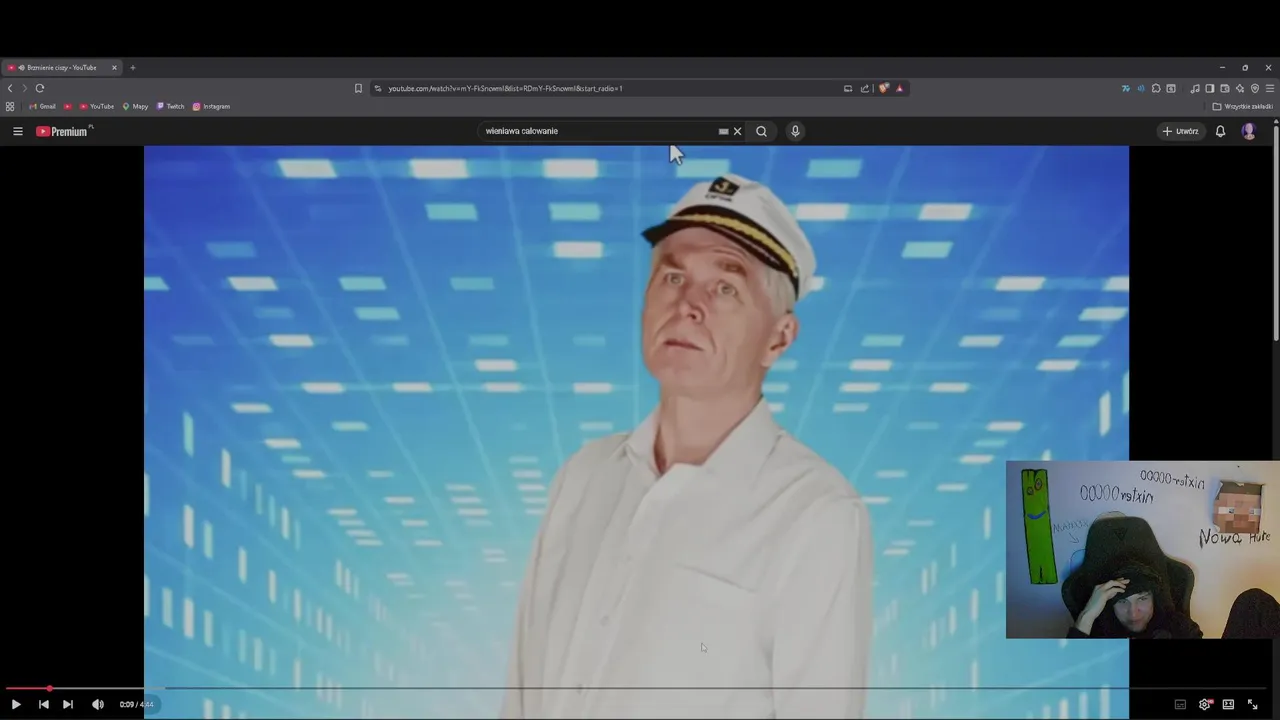Open Brave Shields lion icon
This screenshot has height=720, width=1280.
[x=884, y=88]
